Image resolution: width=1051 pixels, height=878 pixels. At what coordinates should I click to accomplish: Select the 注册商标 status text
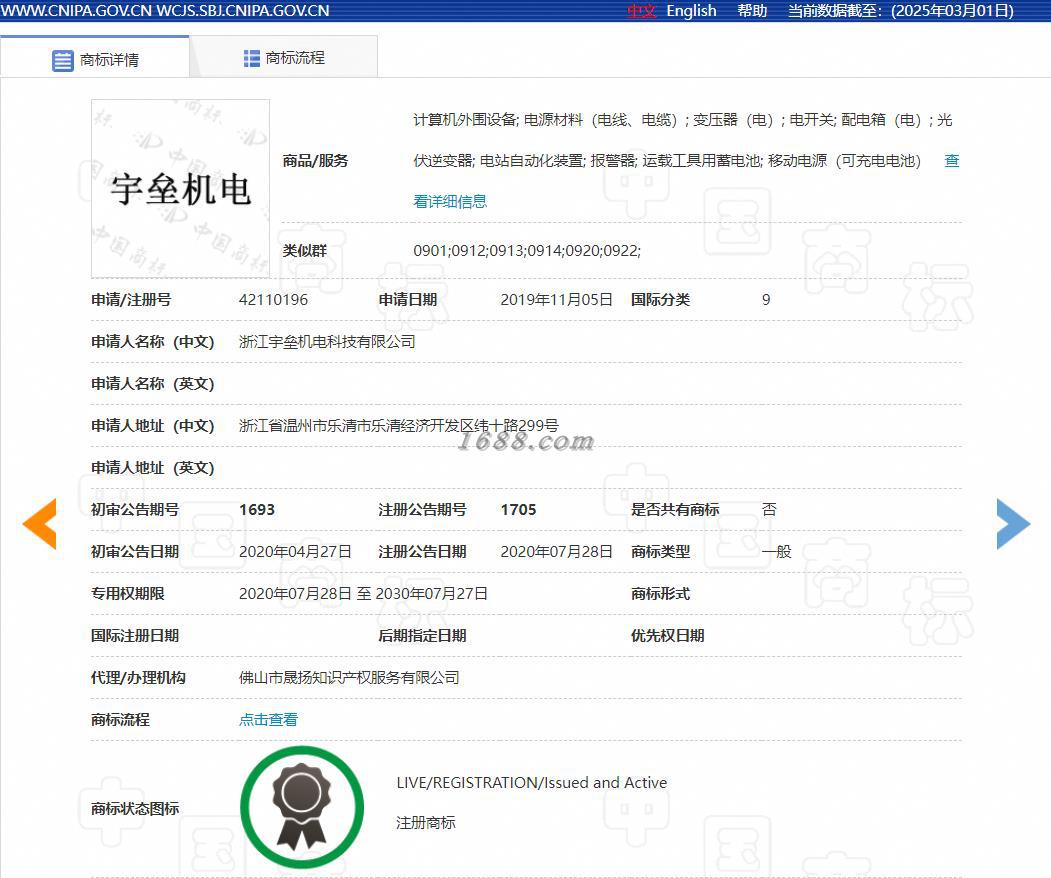[x=426, y=822]
